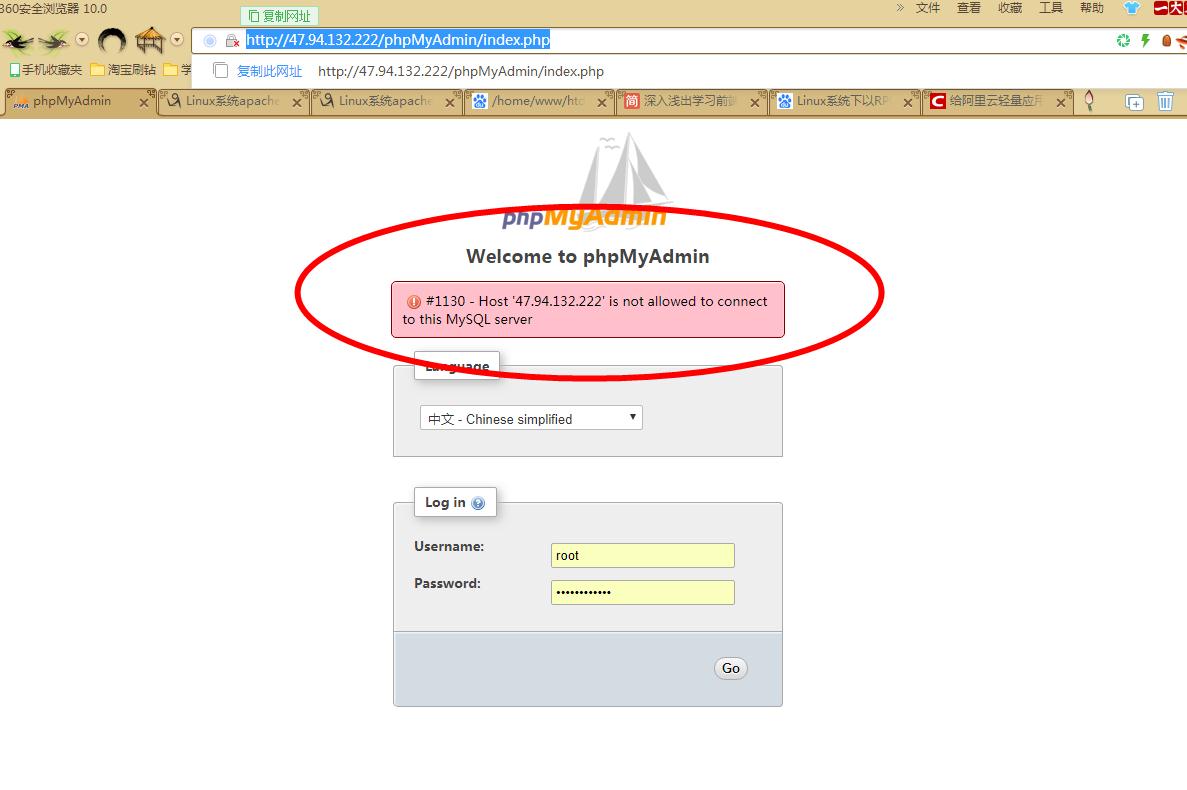Click the 复制网址 tooltip button

(280, 16)
